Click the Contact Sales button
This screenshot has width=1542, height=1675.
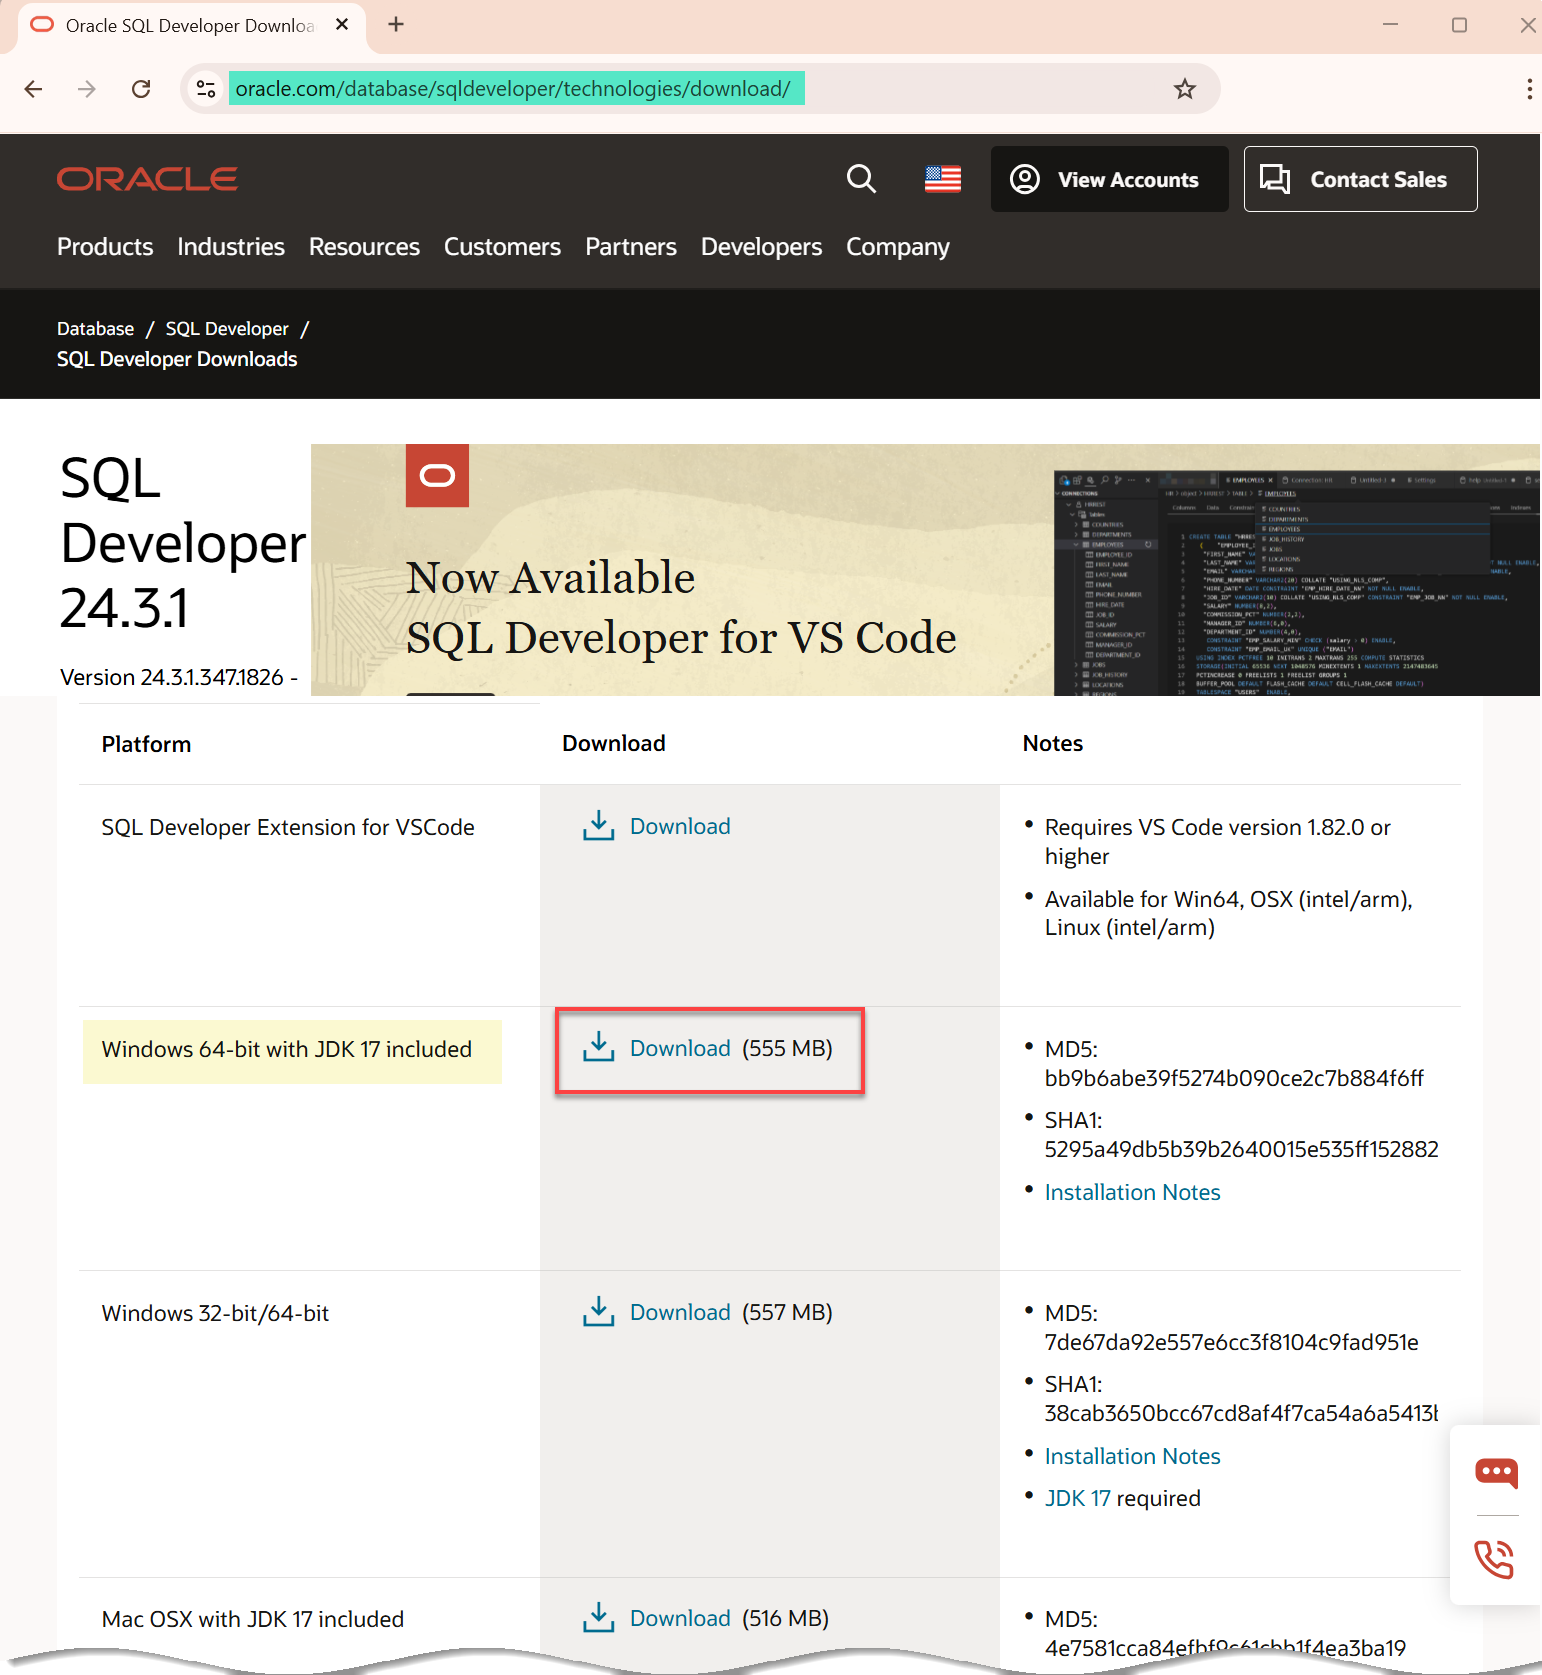(1360, 179)
